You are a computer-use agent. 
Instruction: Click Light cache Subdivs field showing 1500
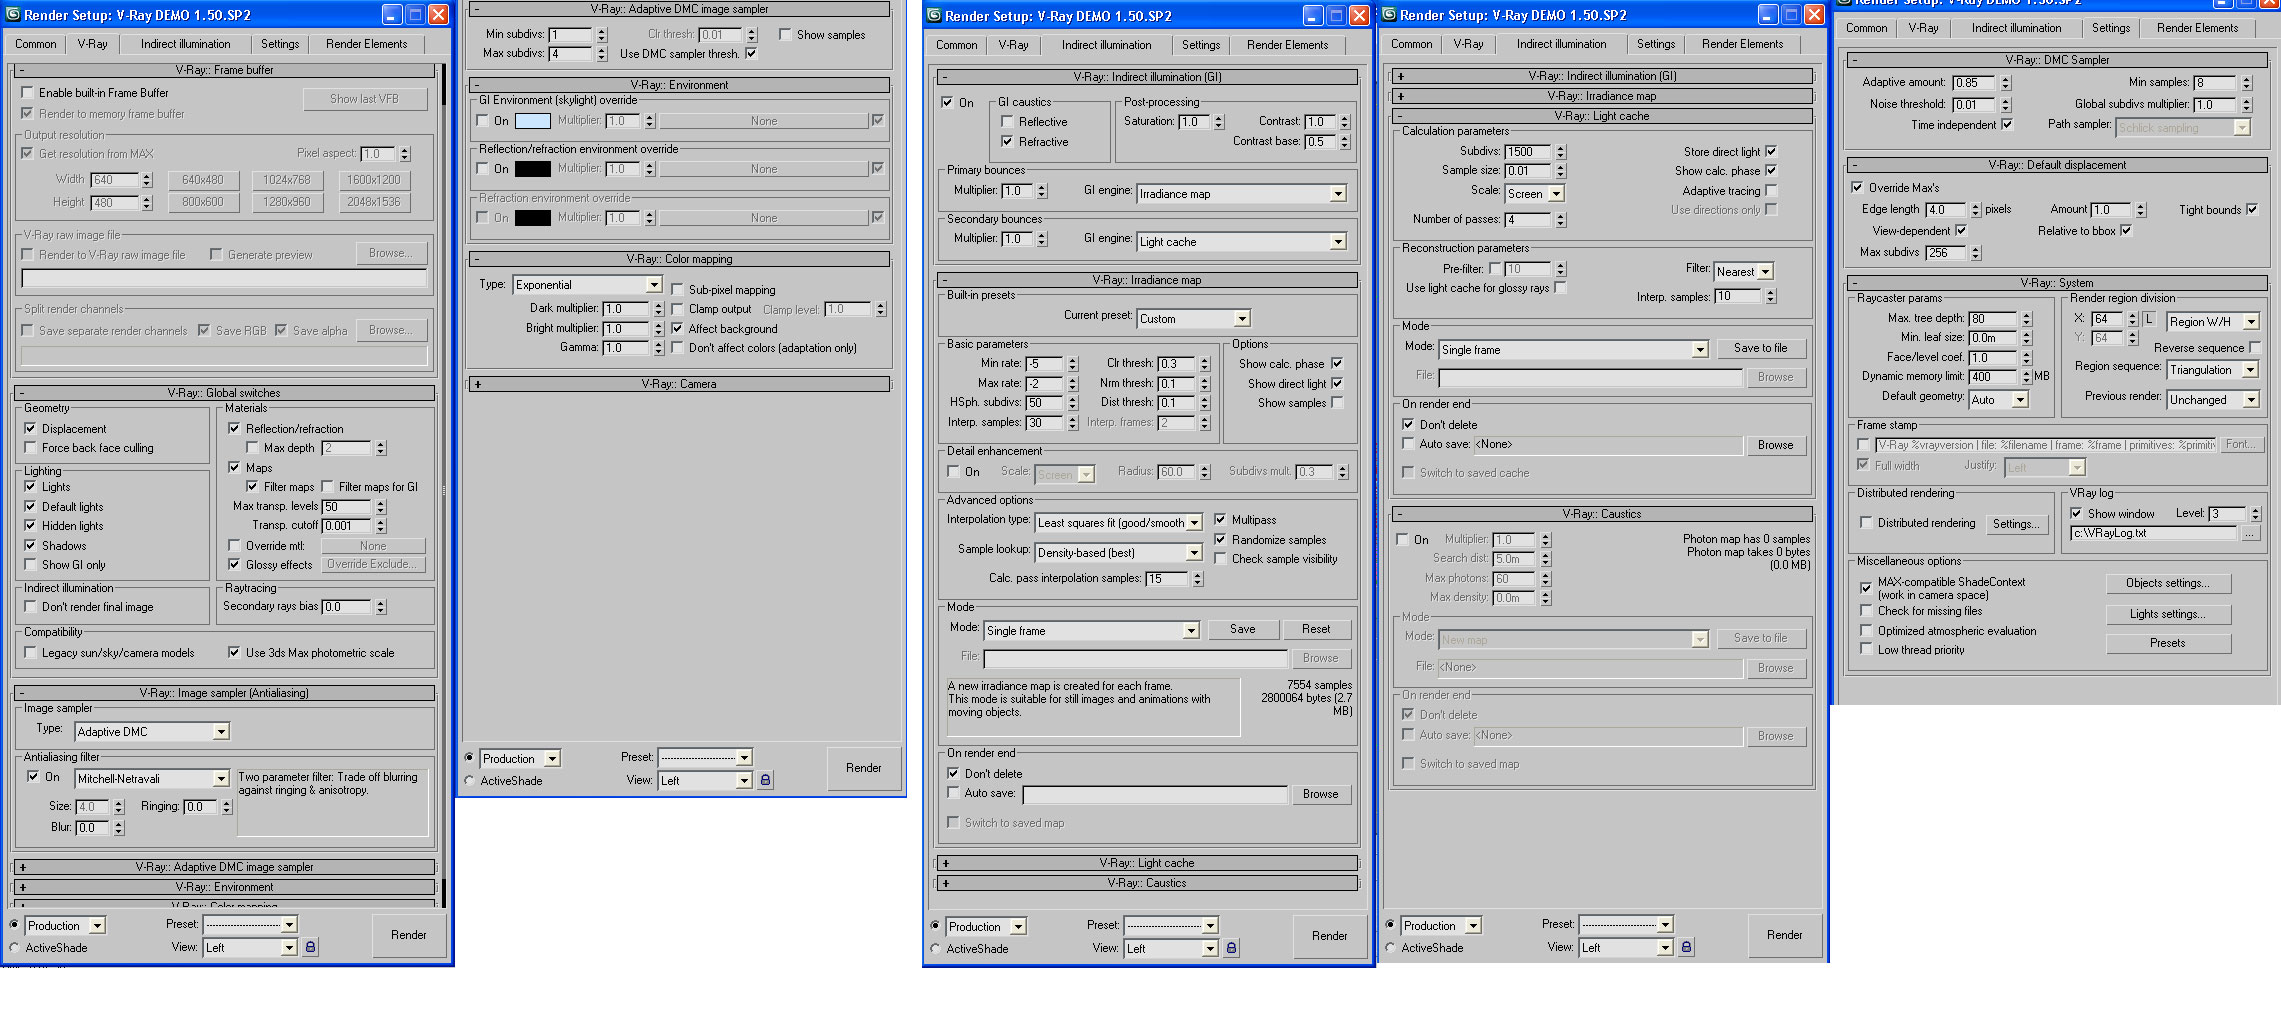(x=1527, y=152)
